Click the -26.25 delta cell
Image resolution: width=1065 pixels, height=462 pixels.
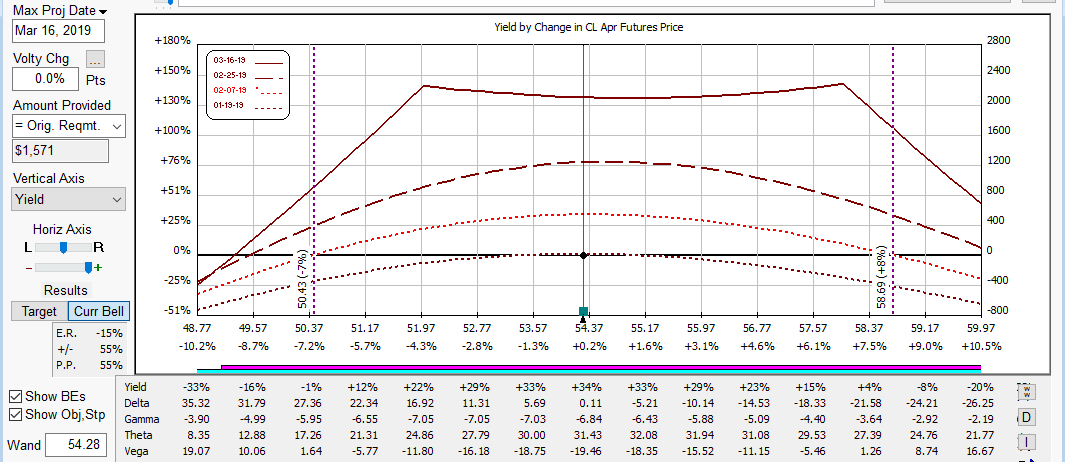(979, 403)
